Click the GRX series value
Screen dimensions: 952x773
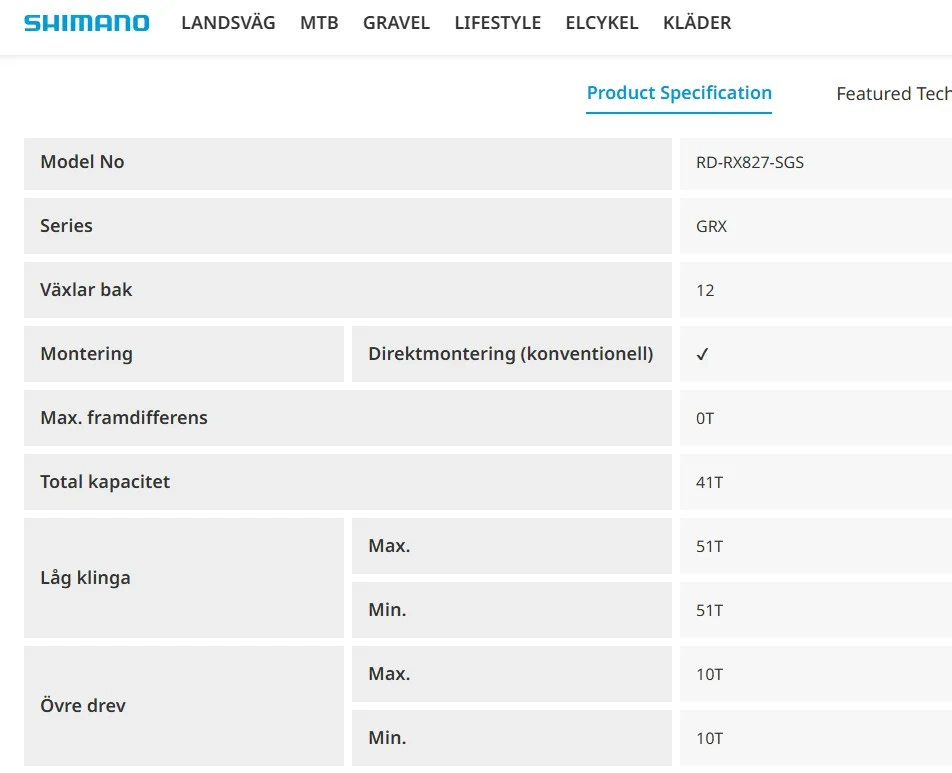click(711, 226)
